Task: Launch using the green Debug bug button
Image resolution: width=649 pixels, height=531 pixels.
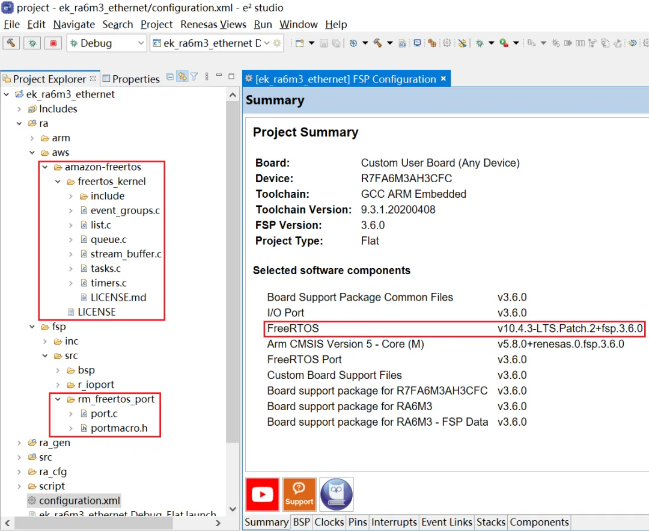Action: pyautogui.click(x=32, y=43)
